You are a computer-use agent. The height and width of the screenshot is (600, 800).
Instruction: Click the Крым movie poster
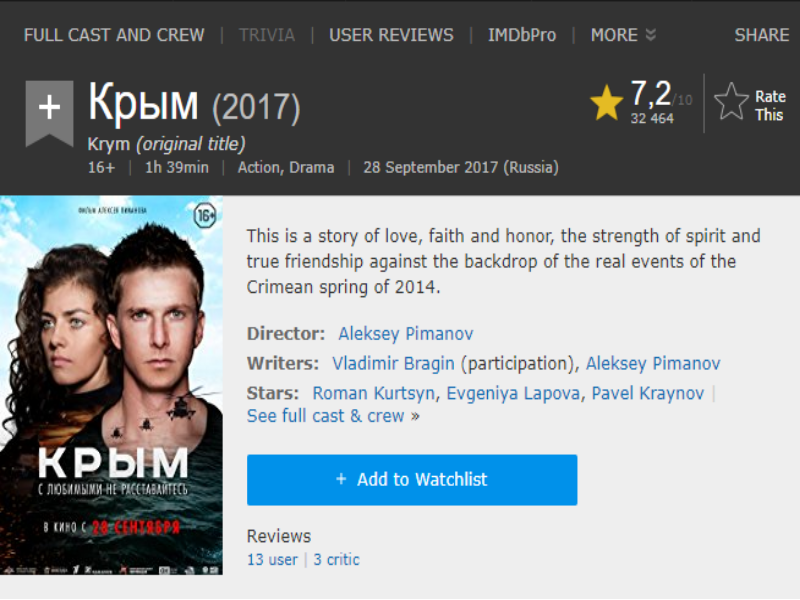pyautogui.click(x=112, y=386)
